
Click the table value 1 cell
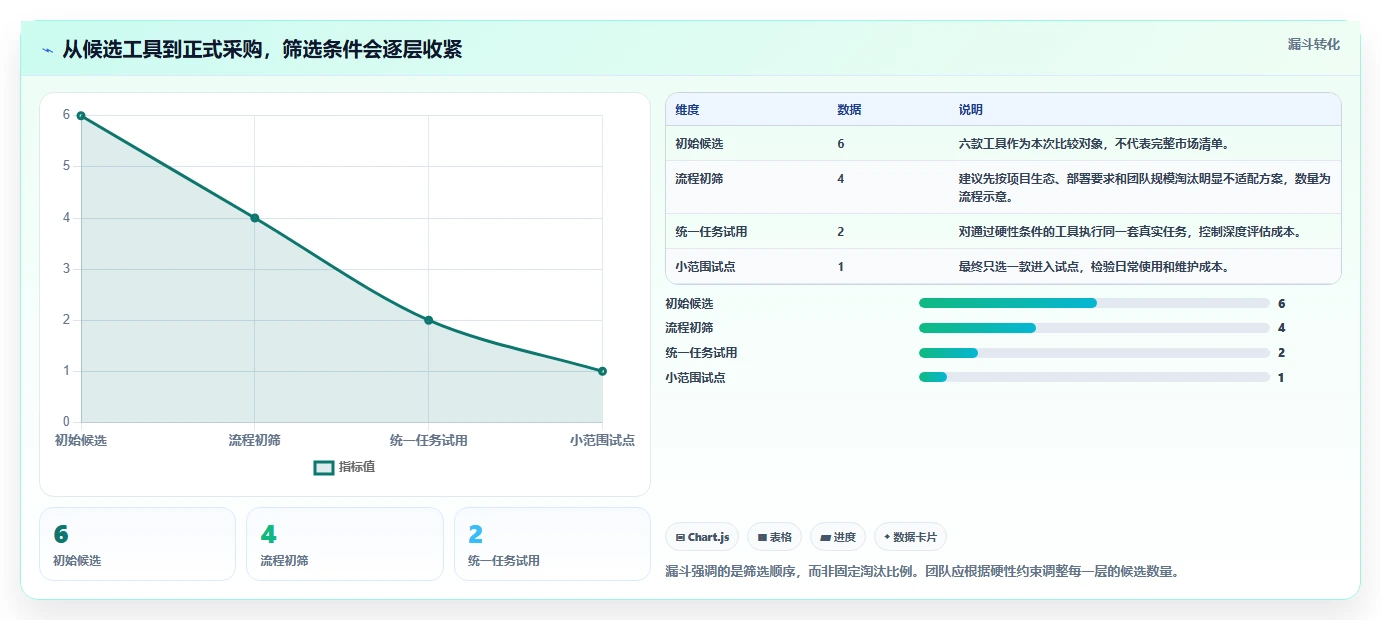click(841, 267)
